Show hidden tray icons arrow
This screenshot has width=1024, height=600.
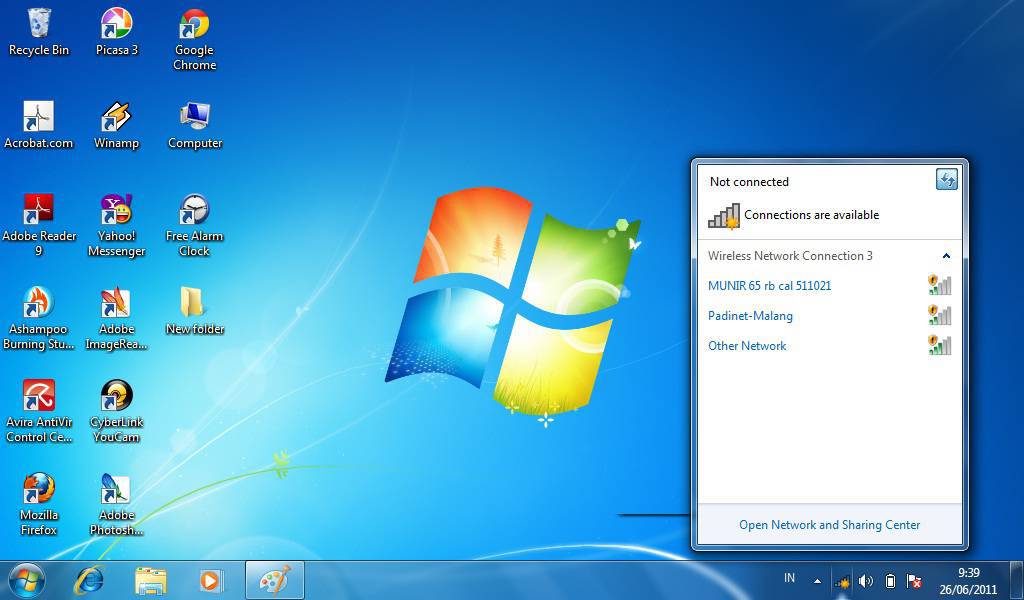[x=818, y=580]
